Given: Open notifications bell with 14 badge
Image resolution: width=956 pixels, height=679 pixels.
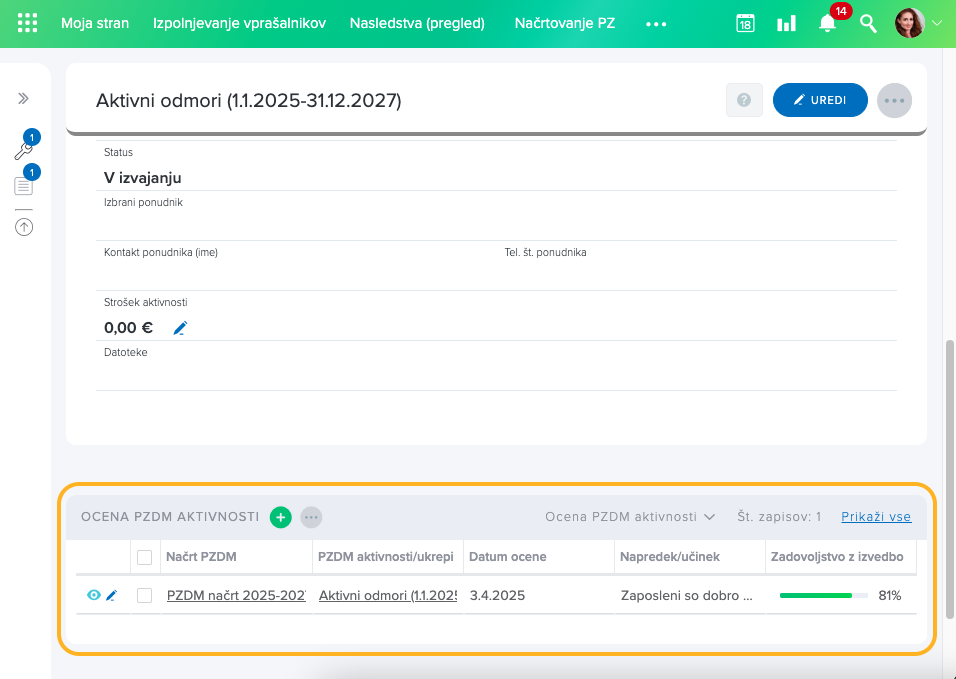Looking at the screenshot, I should 827,23.
